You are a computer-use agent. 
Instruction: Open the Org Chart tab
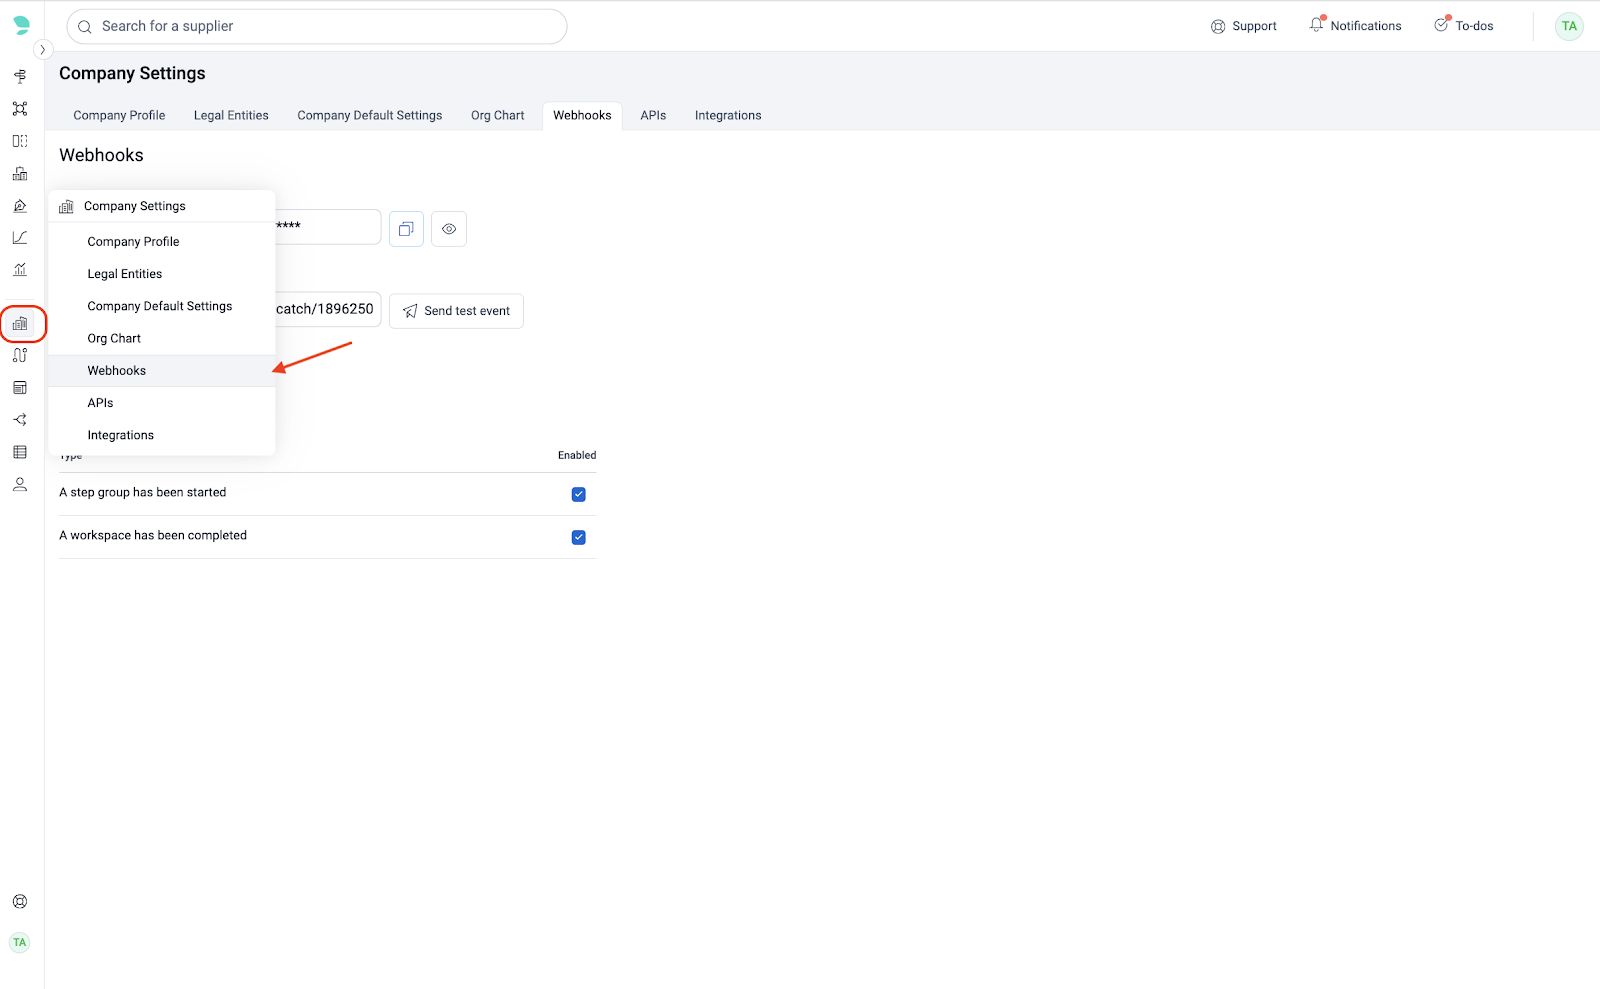pyautogui.click(x=497, y=116)
